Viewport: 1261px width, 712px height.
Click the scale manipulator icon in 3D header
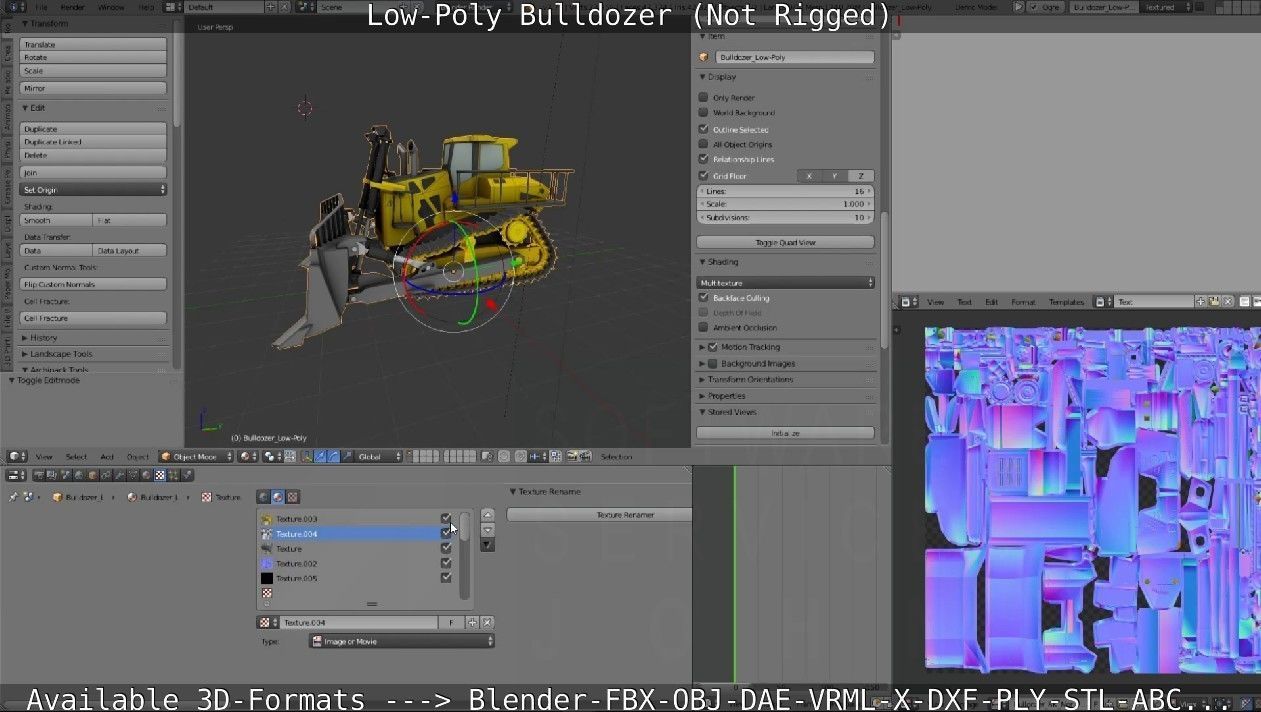(347, 456)
